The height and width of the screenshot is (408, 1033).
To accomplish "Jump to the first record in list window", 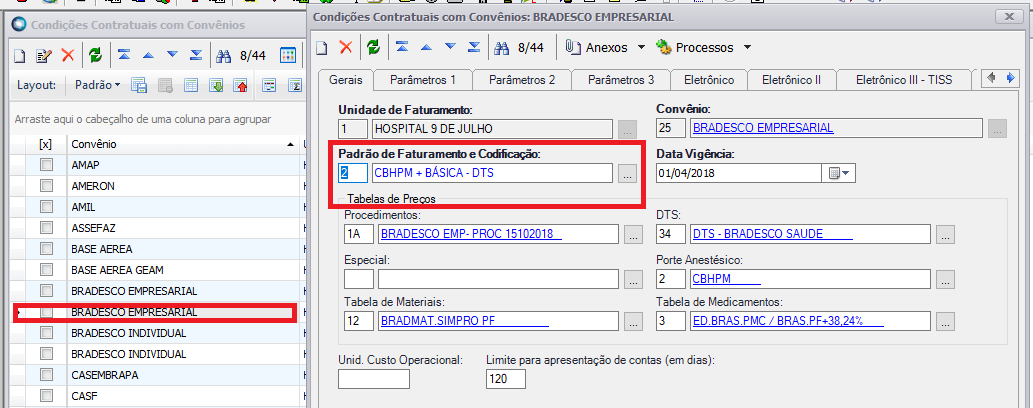I will coord(124,55).
